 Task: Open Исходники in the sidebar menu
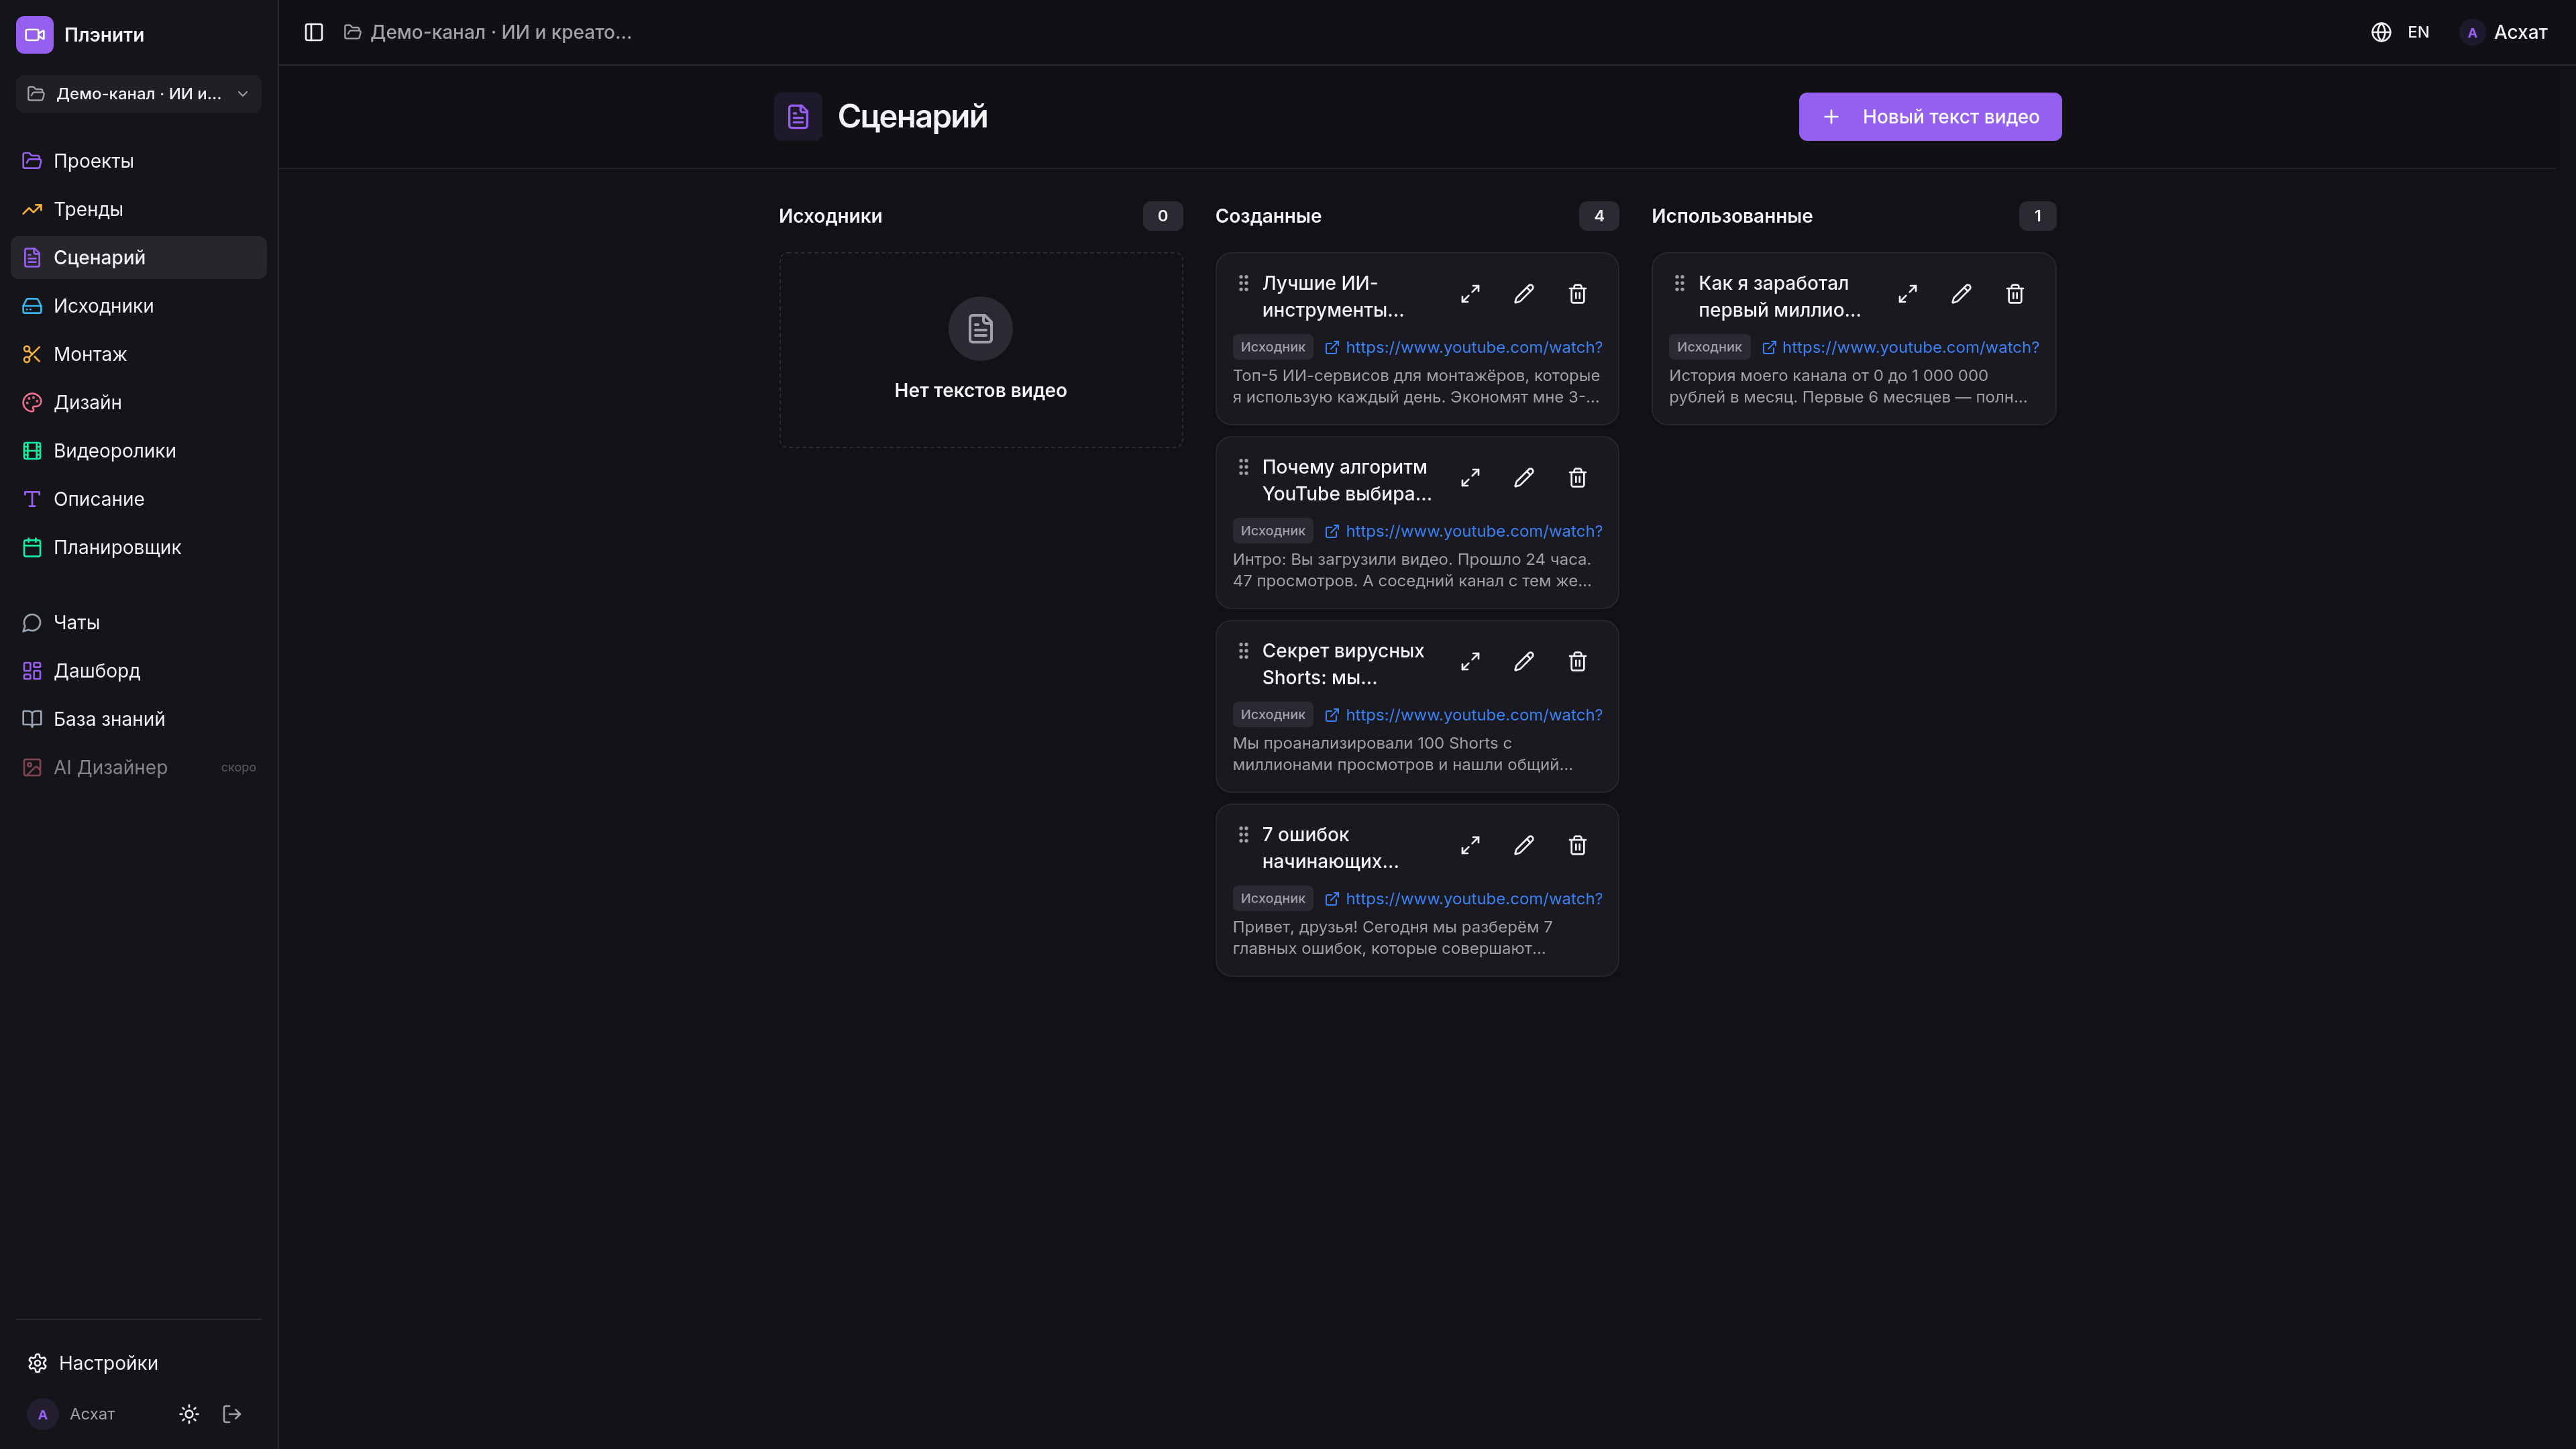[x=139, y=306]
